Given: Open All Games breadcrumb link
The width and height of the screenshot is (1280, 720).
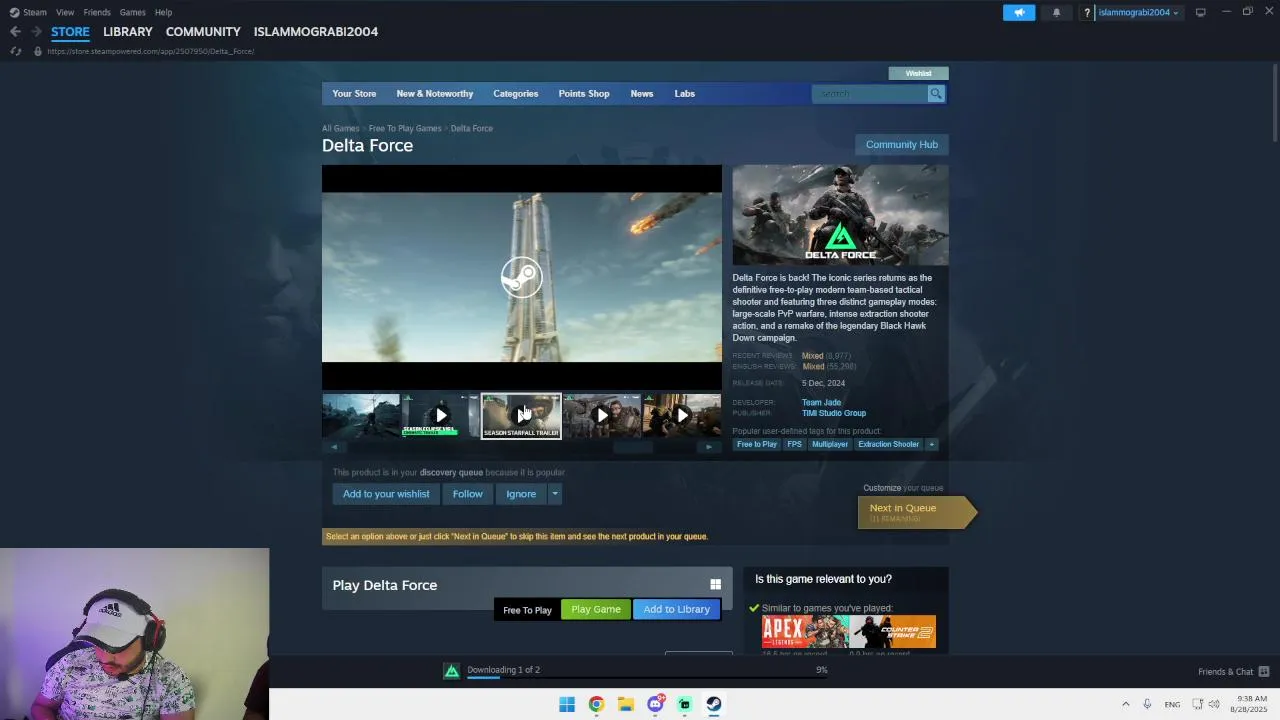Looking at the screenshot, I should tap(340, 128).
